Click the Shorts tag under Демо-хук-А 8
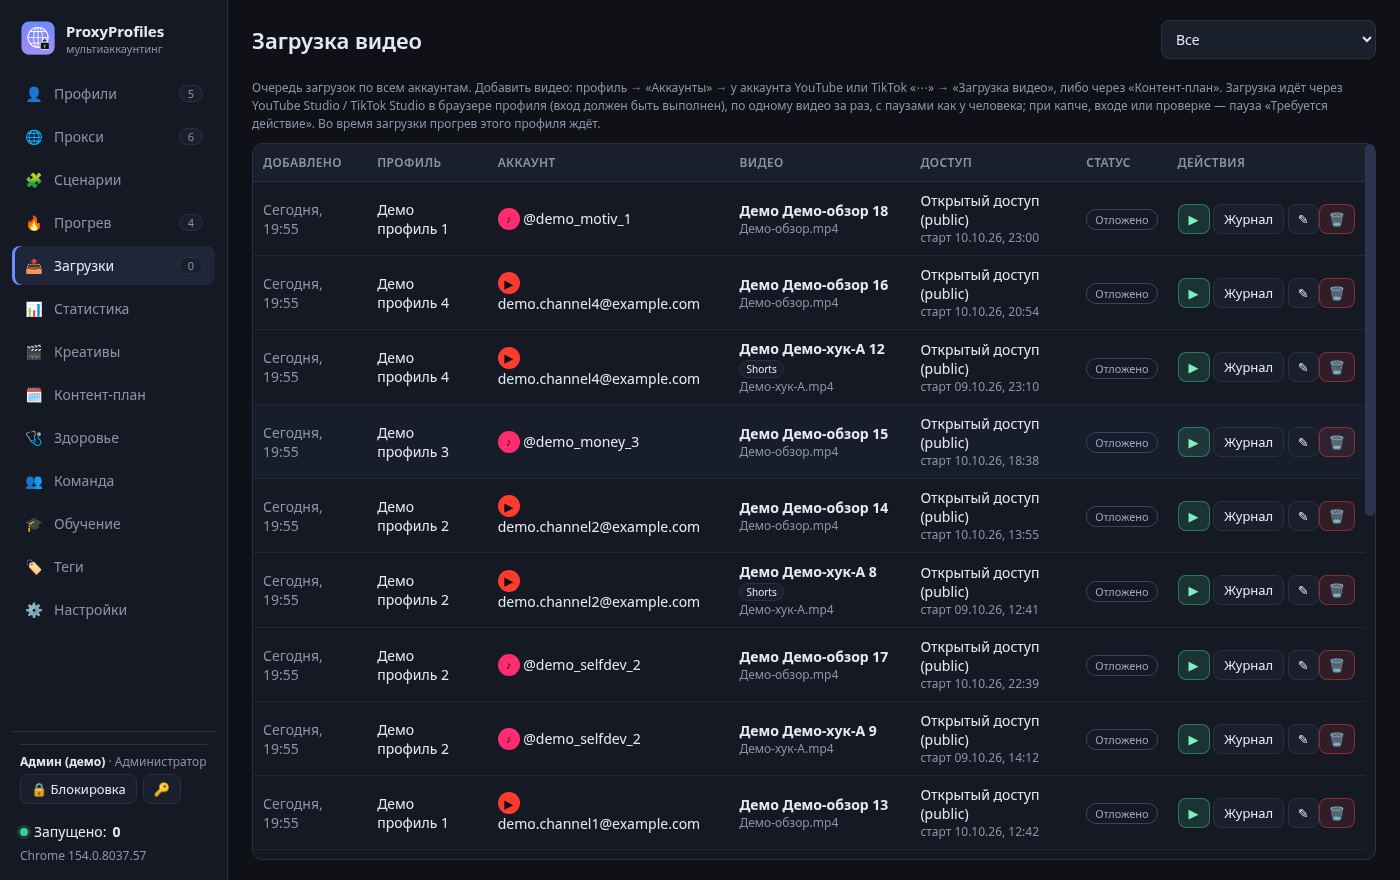 (761, 592)
